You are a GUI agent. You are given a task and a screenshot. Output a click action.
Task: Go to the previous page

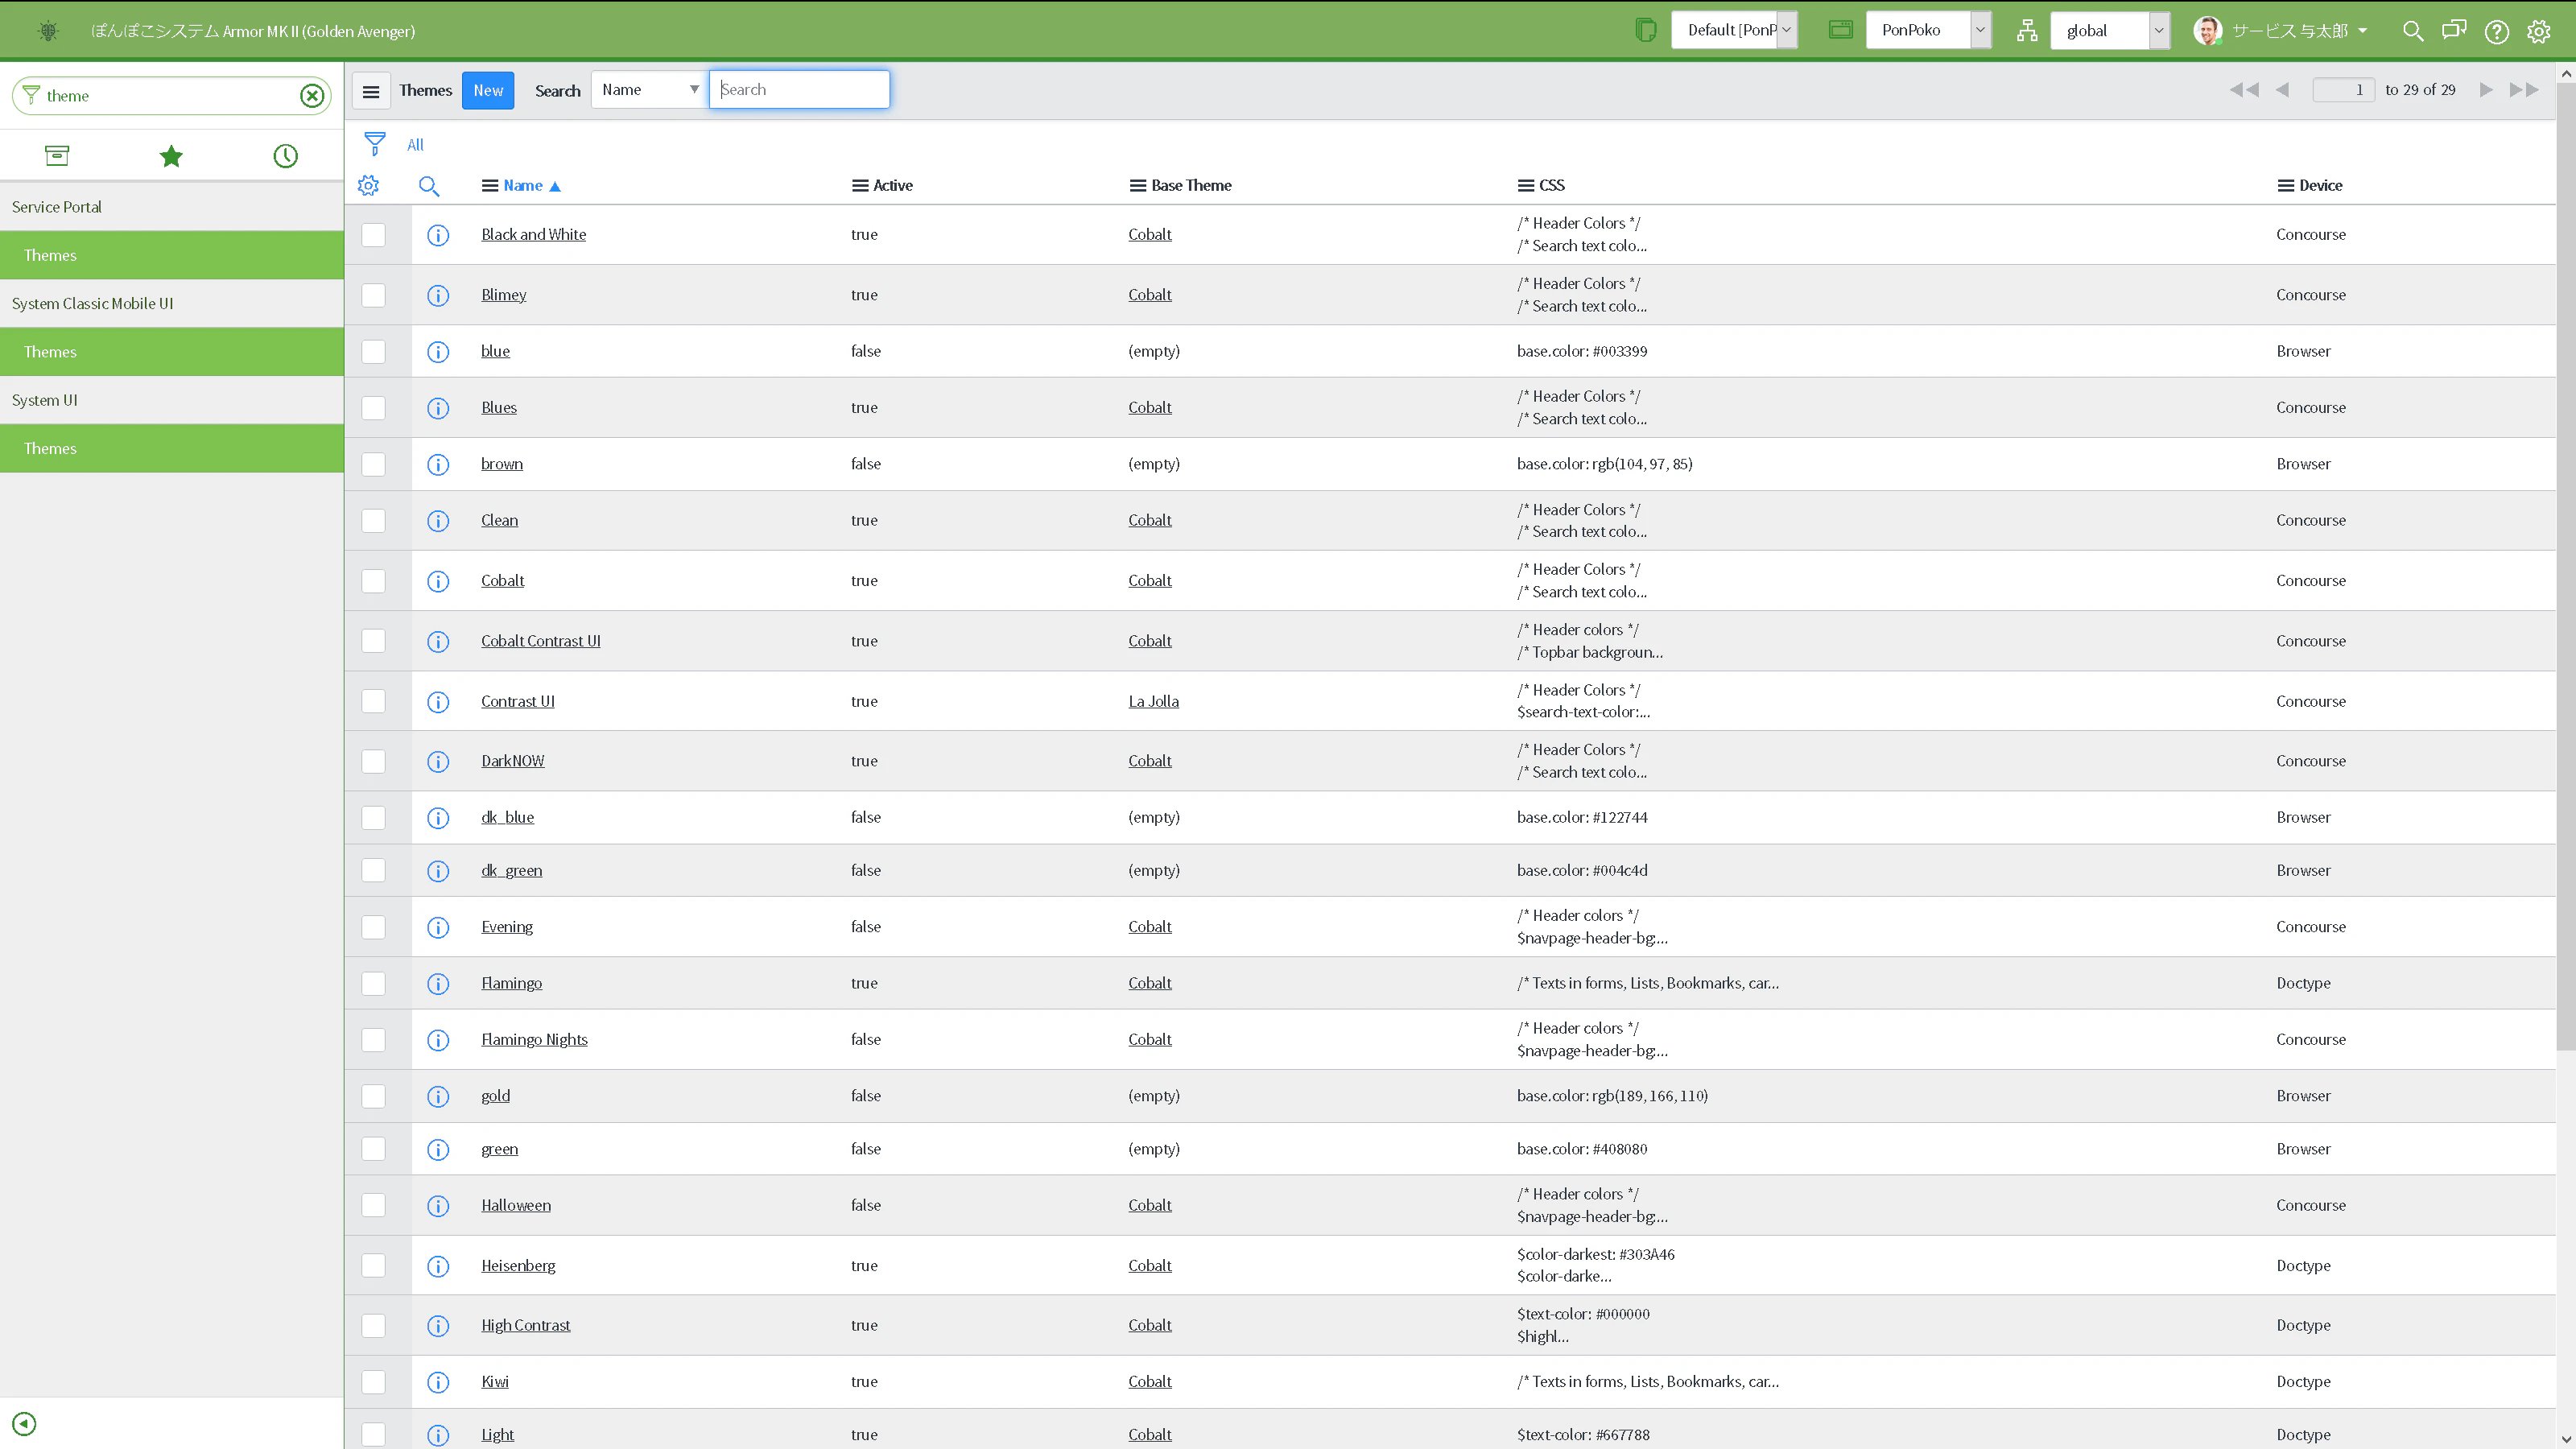[x=2282, y=90]
